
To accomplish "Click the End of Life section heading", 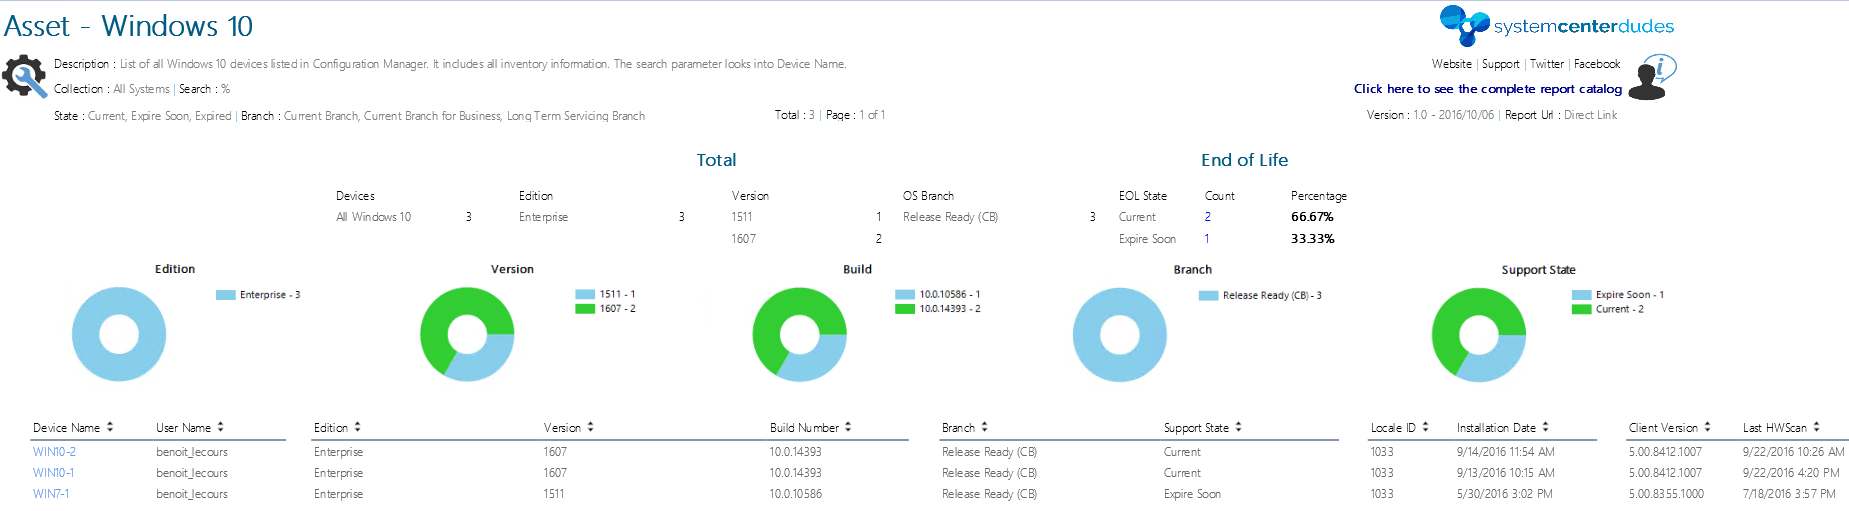I will click(x=1244, y=160).
